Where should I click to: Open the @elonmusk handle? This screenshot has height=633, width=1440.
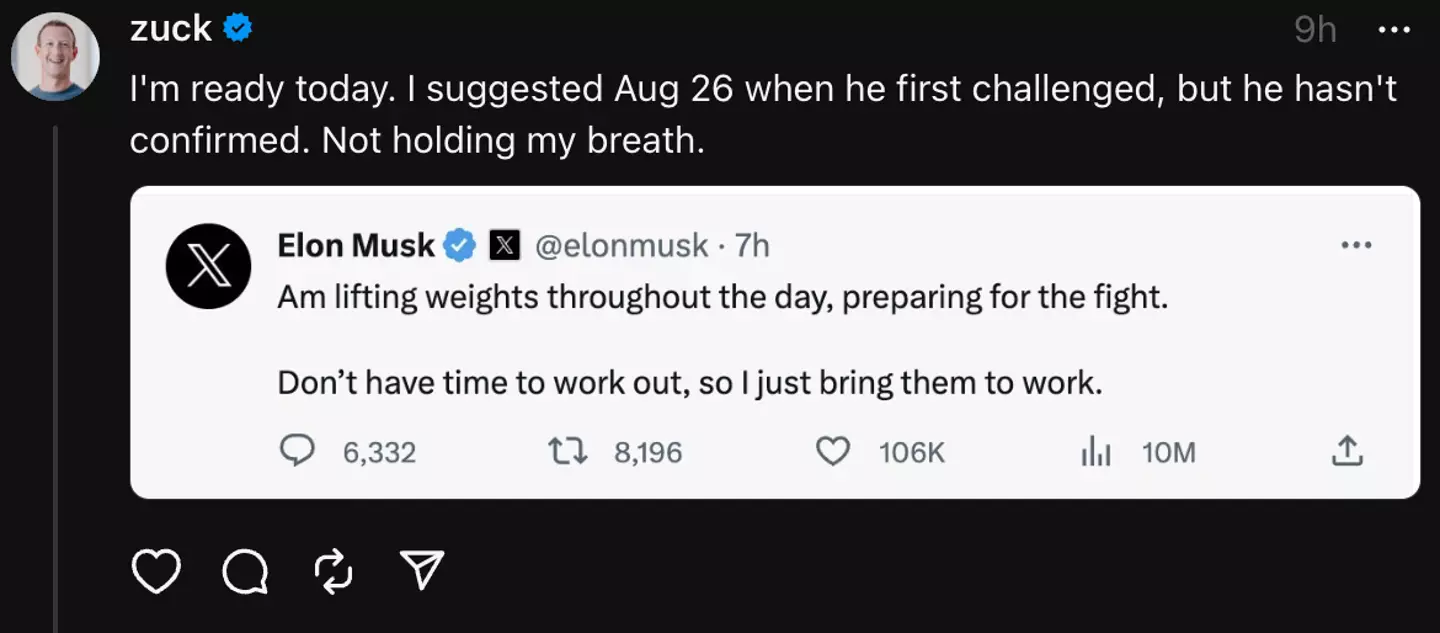point(622,245)
